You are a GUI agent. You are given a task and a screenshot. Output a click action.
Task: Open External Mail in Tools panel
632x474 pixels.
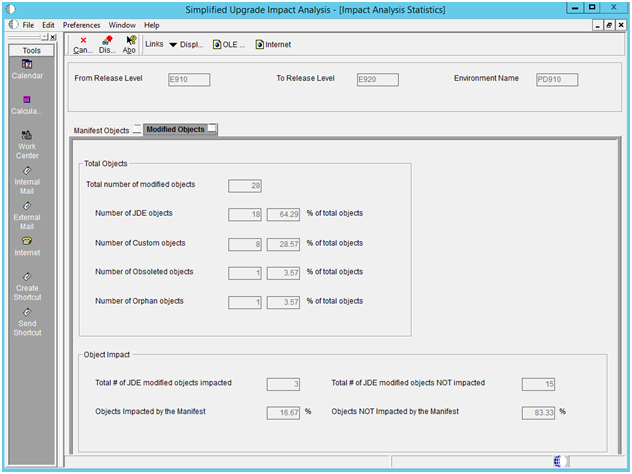tap(27, 215)
